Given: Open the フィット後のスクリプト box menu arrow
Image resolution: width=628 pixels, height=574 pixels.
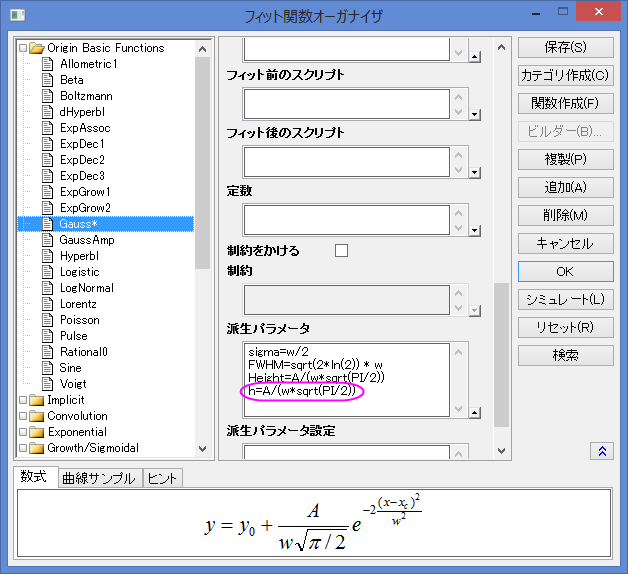Looking at the screenshot, I should [475, 173].
